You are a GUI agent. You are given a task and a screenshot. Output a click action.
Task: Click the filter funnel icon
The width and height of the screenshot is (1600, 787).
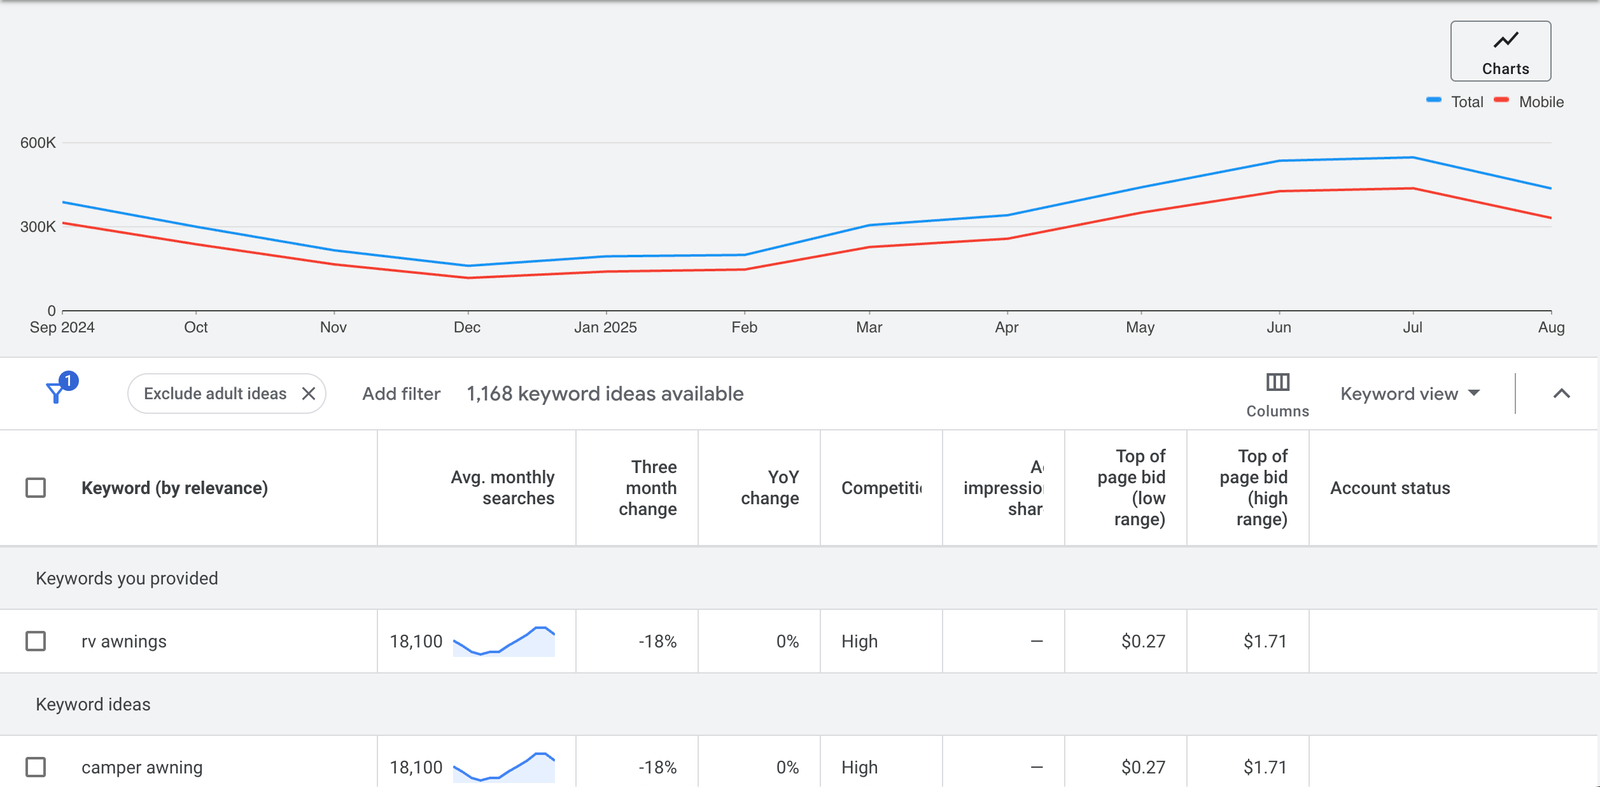pos(57,393)
